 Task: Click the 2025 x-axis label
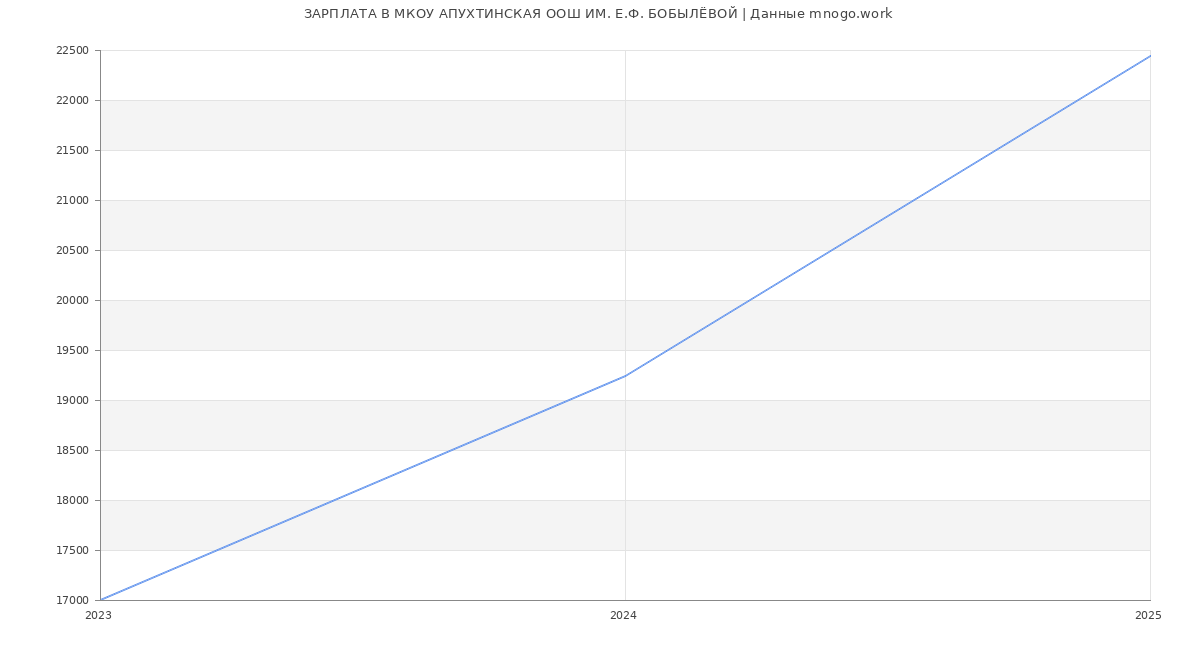click(1148, 616)
